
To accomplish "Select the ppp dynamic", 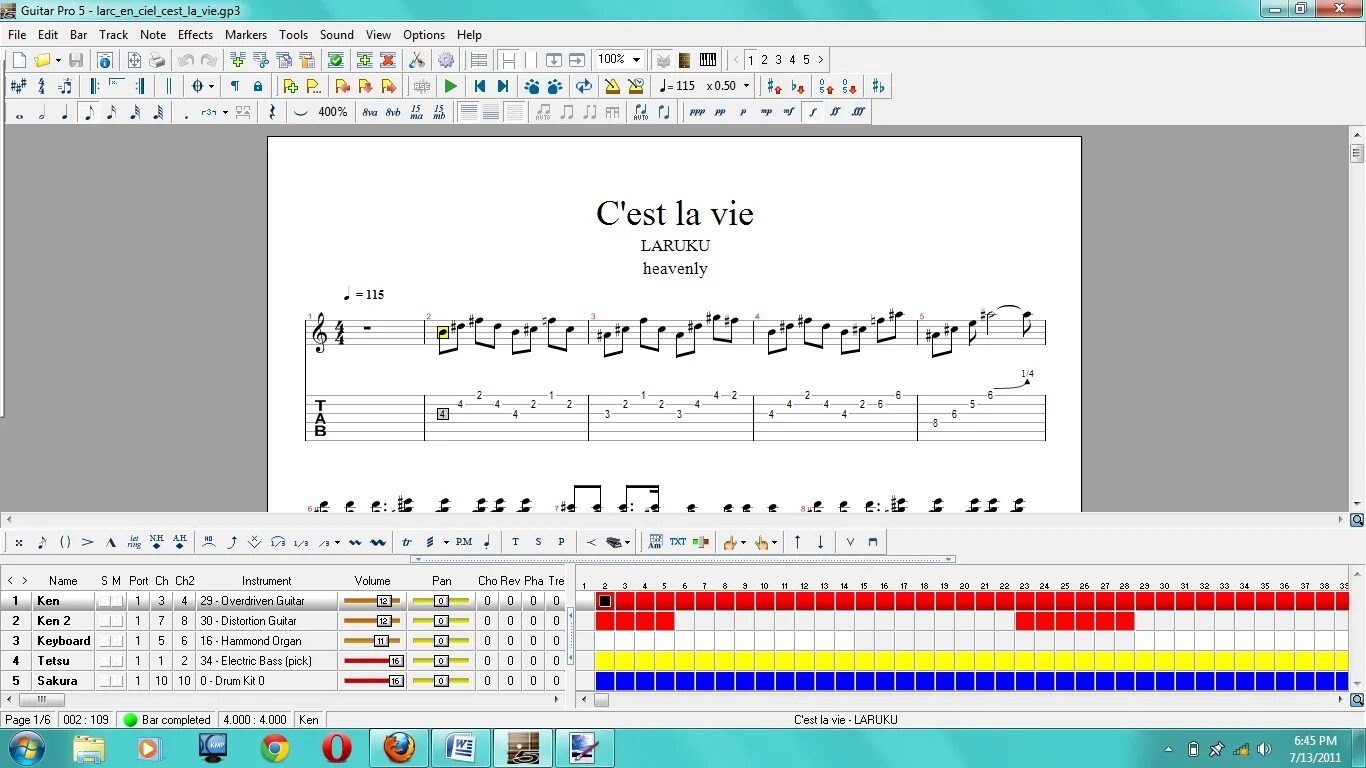I will coord(697,113).
